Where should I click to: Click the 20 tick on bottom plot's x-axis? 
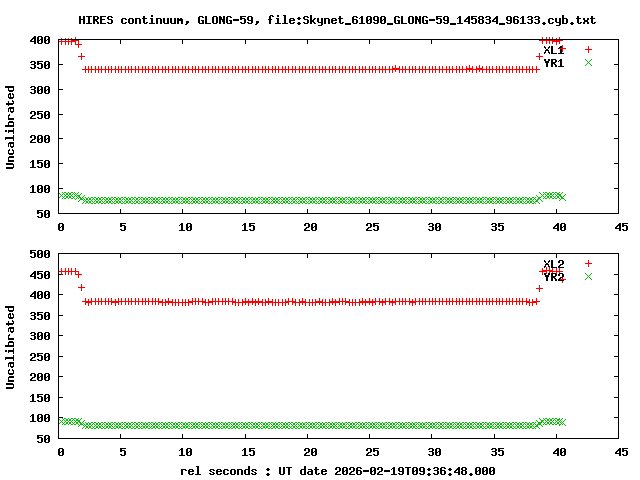point(309,452)
